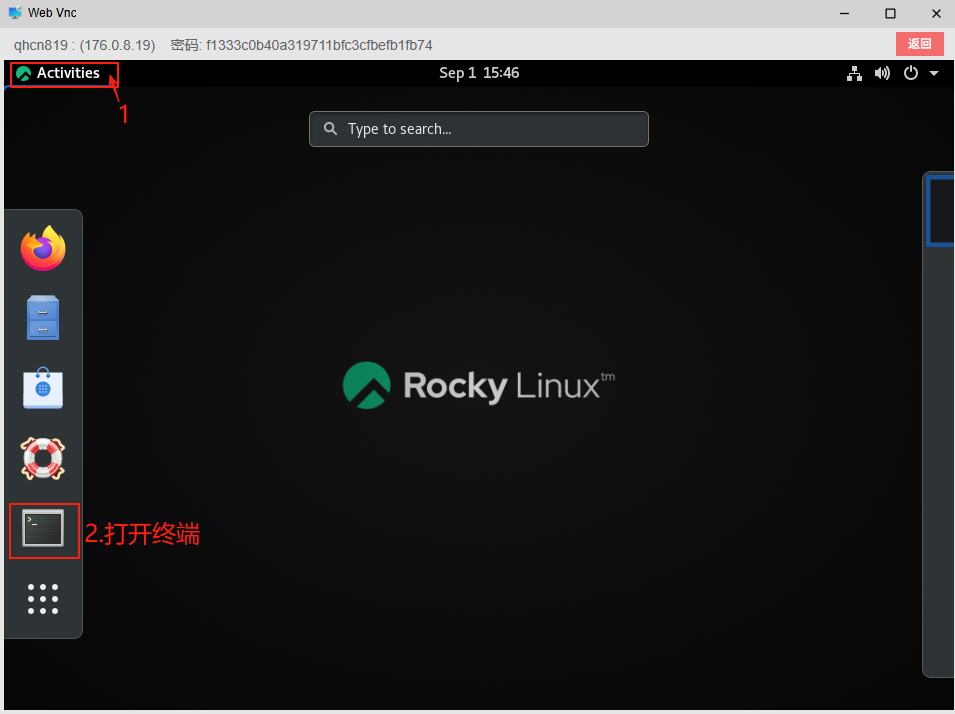The width and height of the screenshot is (955, 714).
Task: Show all applications grid
Action: [x=43, y=599]
